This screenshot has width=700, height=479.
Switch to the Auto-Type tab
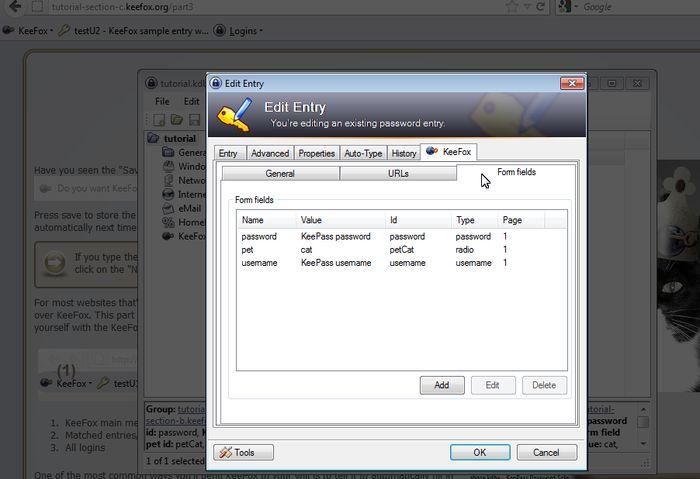click(x=363, y=153)
